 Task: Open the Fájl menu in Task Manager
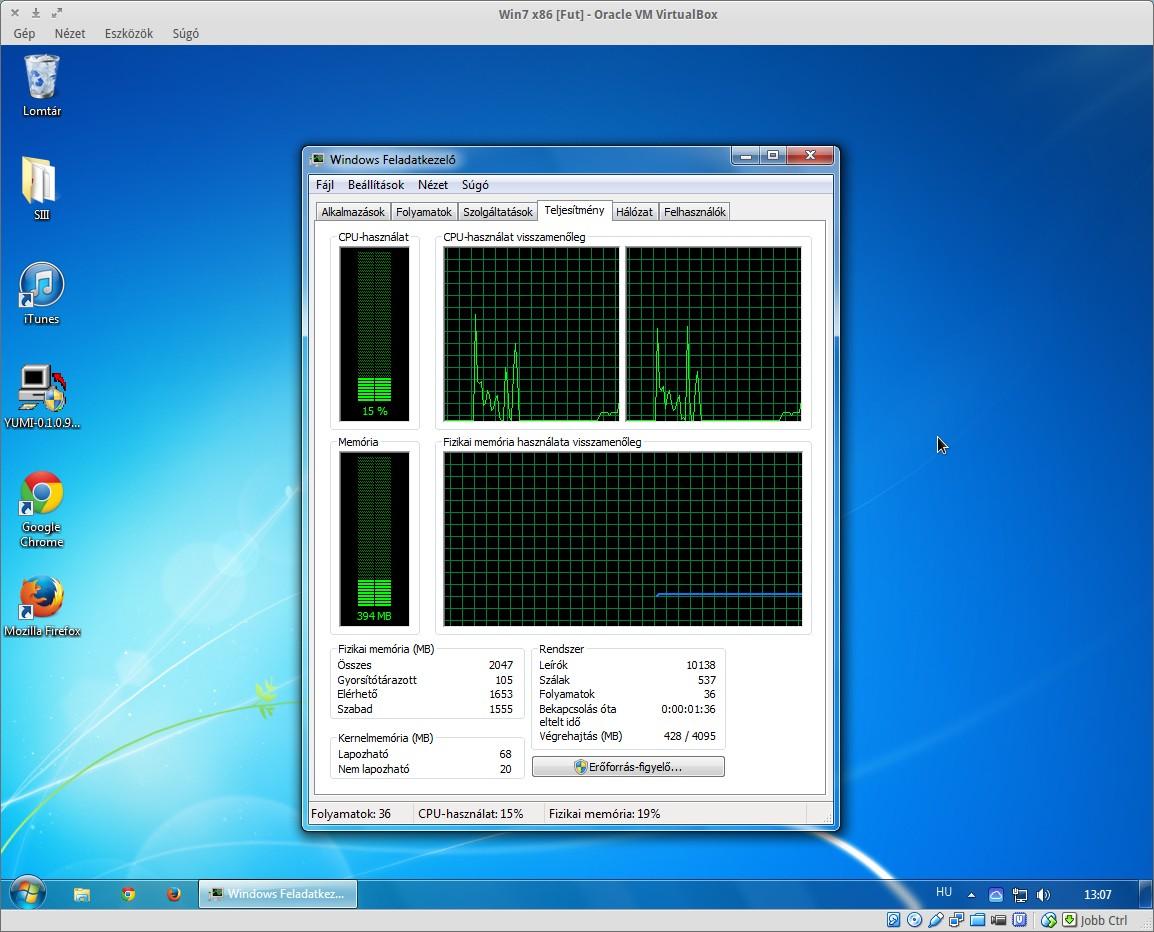325,185
